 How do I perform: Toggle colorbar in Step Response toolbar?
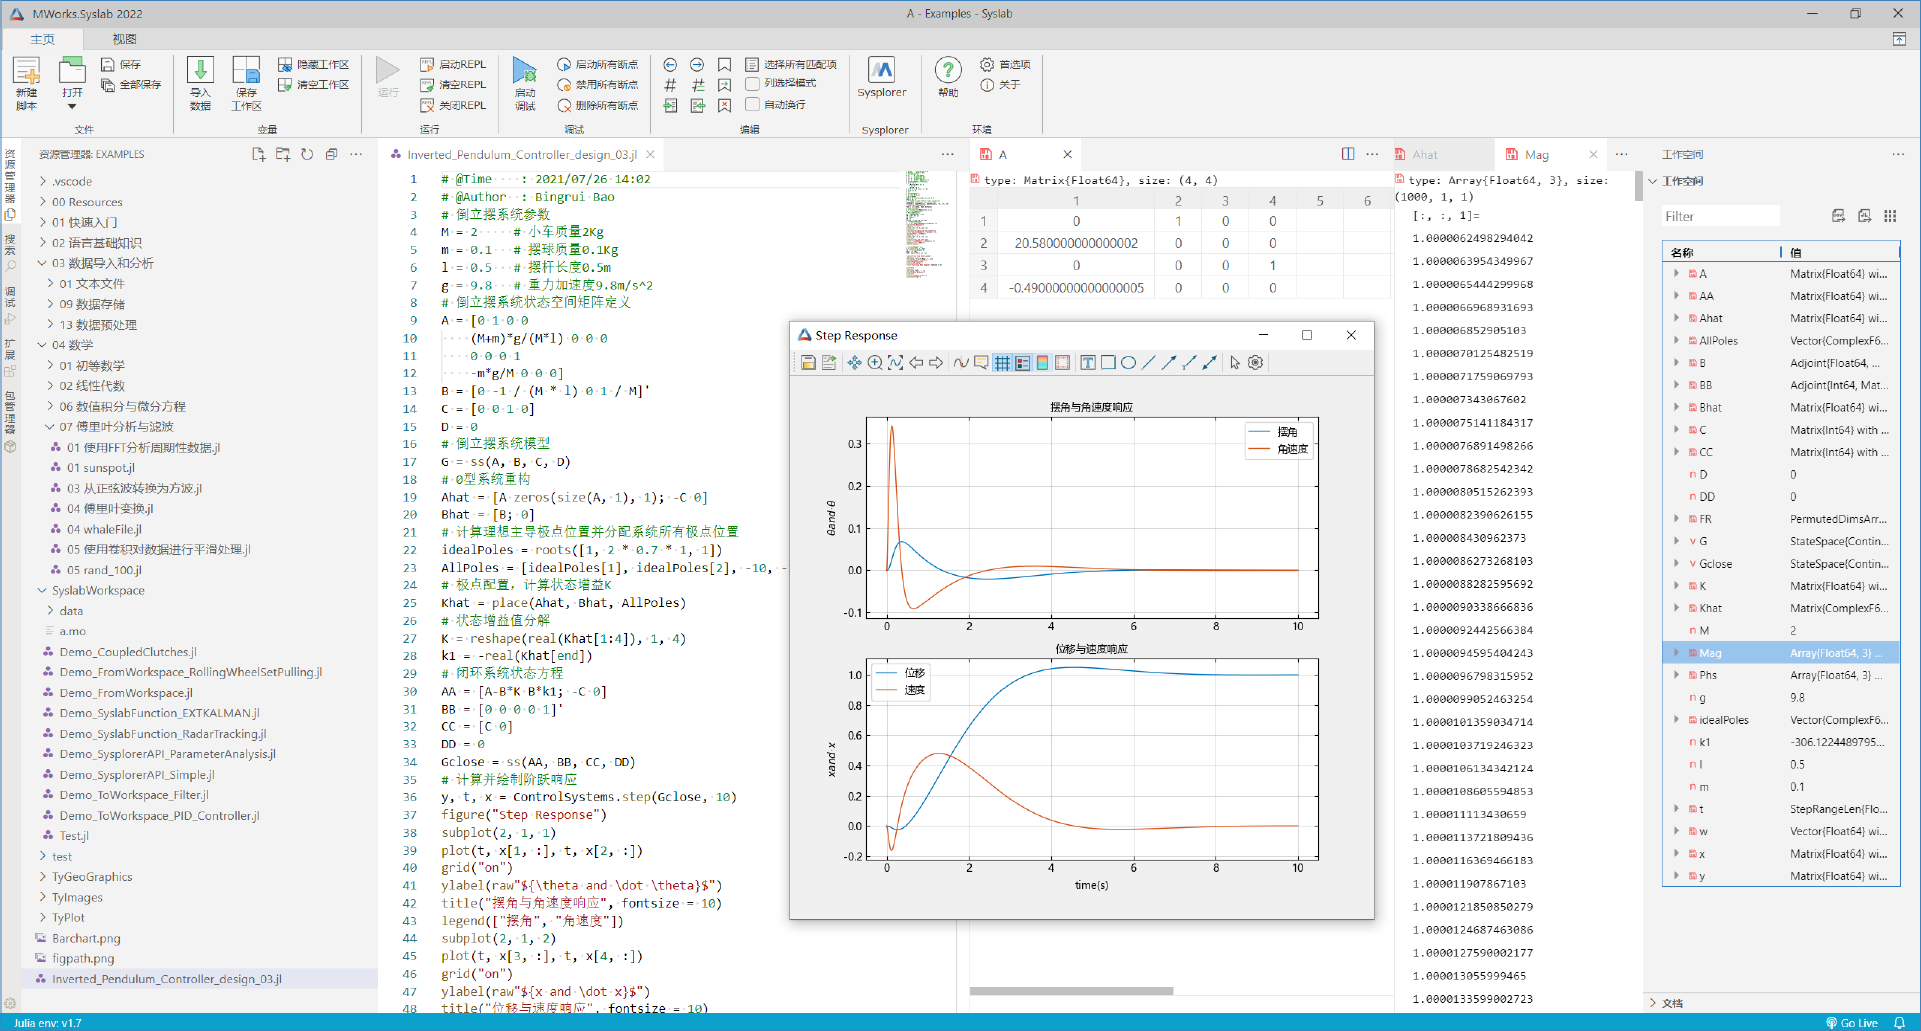[x=1042, y=363]
